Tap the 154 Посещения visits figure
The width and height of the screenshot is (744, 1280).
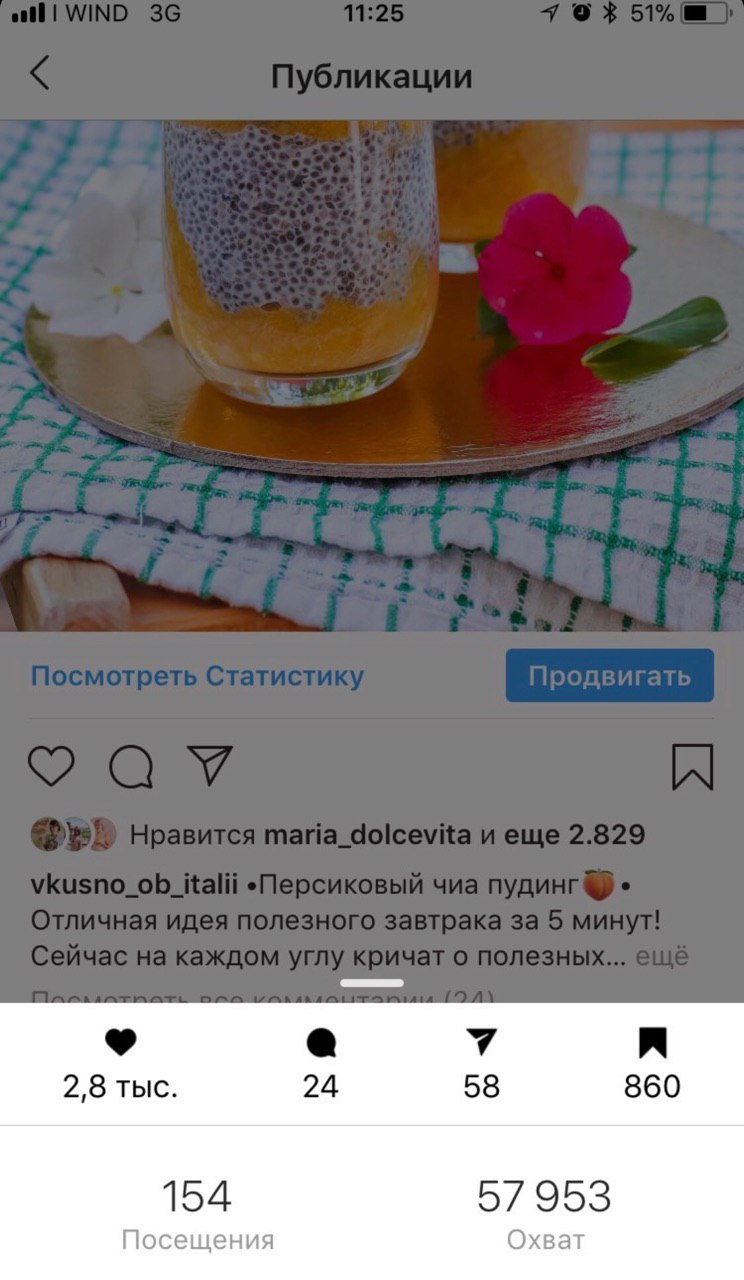(x=197, y=1214)
